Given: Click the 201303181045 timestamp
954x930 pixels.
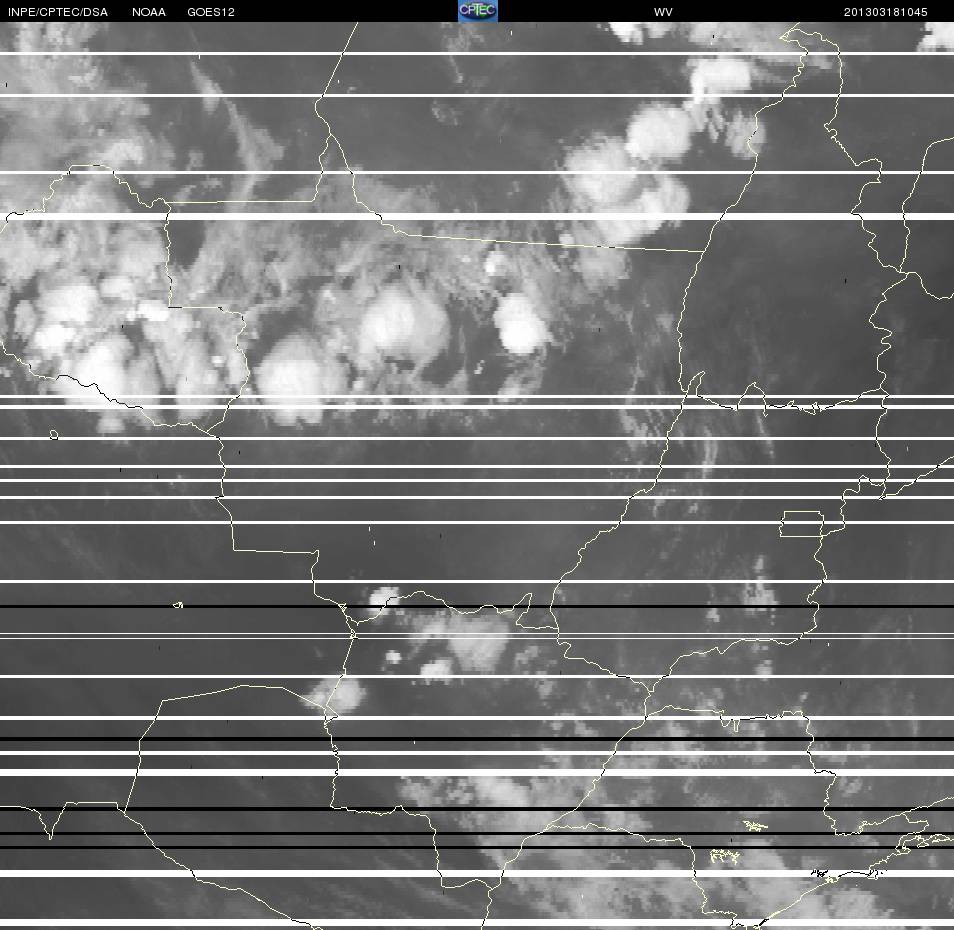Looking at the screenshot, I should (x=885, y=12).
